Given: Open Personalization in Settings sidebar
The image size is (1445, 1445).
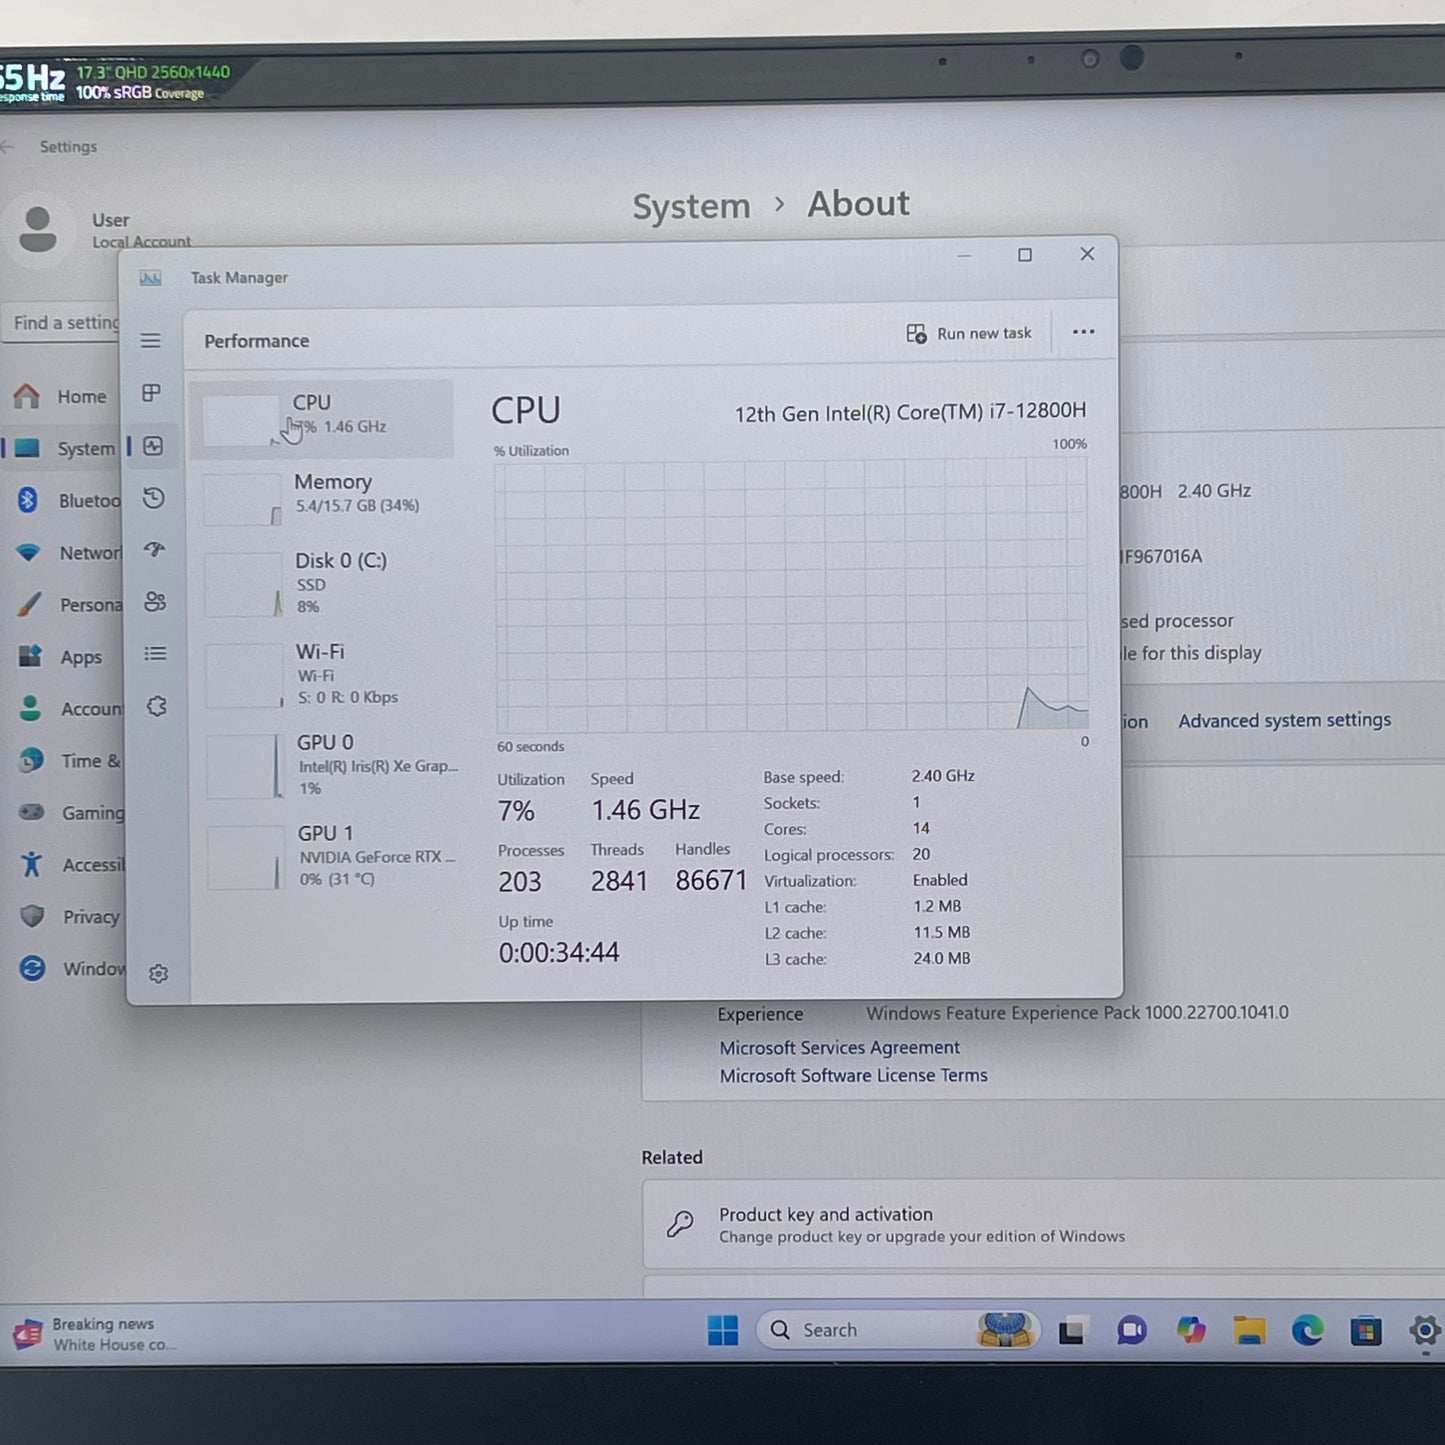Looking at the screenshot, I should [x=68, y=605].
